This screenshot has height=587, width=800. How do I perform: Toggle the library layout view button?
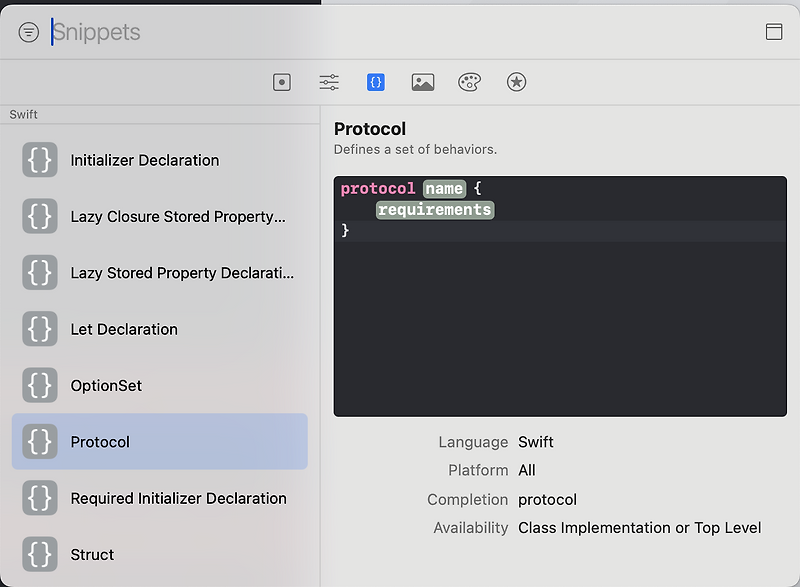click(x=774, y=32)
